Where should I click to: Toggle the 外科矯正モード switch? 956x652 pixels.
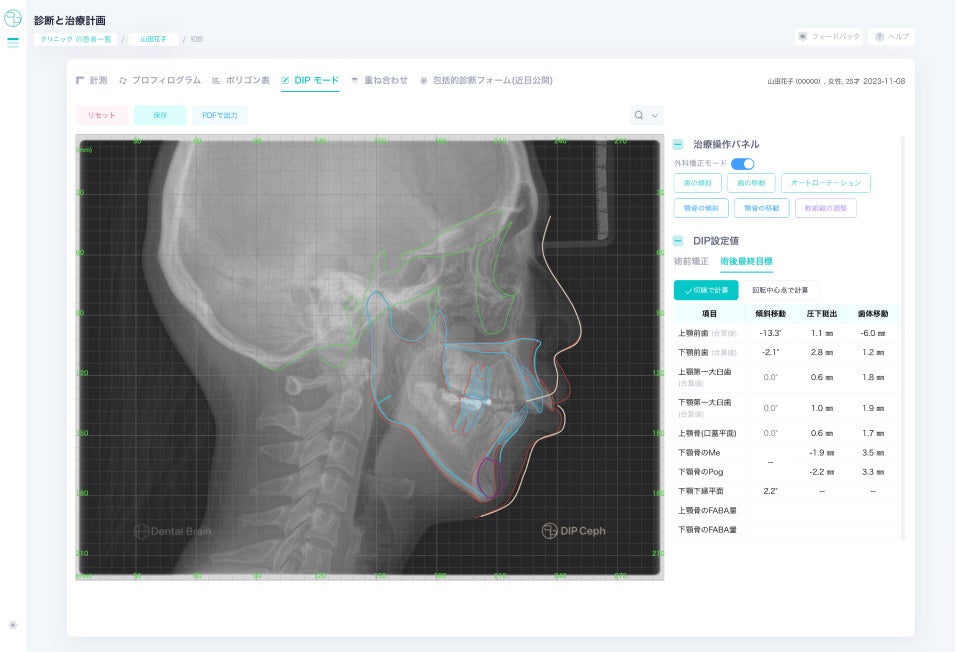pyautogui.click(x=743, y=163)
